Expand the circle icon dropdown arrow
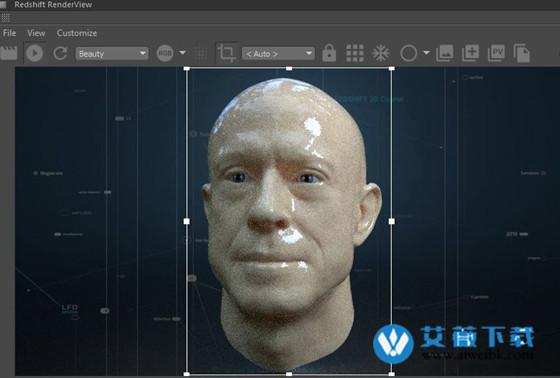The image size is (560, 378). (x=426, y=53)
